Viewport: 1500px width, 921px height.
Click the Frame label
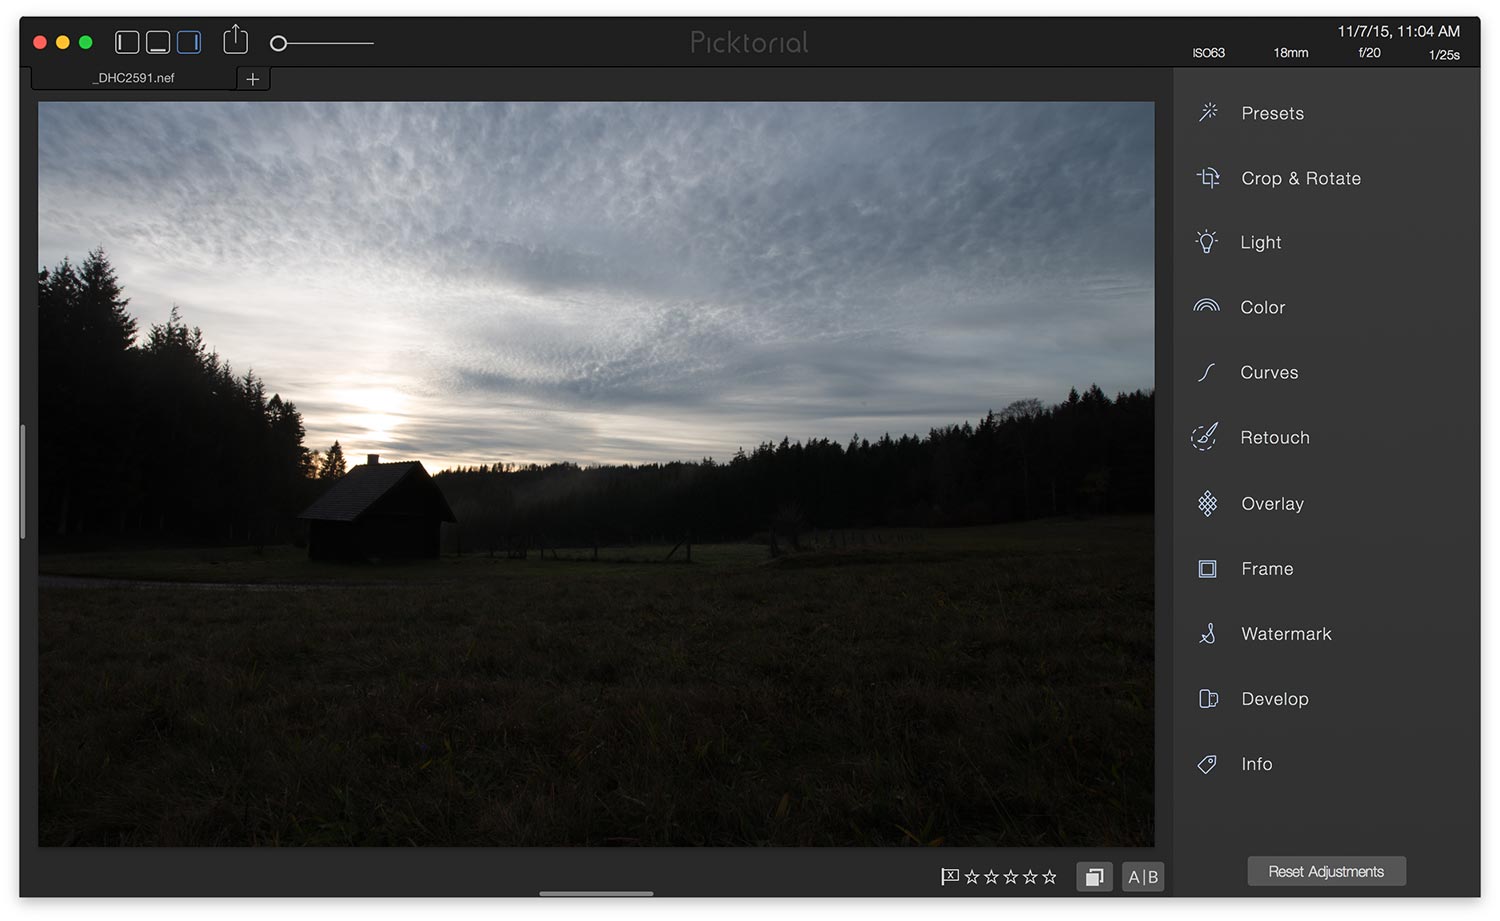[1267, 568]
